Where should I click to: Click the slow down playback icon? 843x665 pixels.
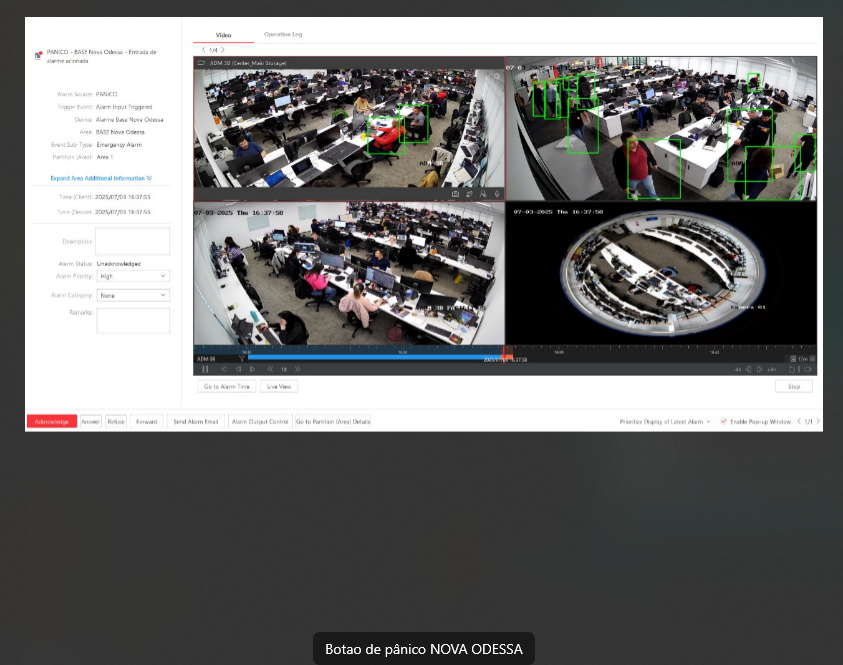[x=269, y=369]
